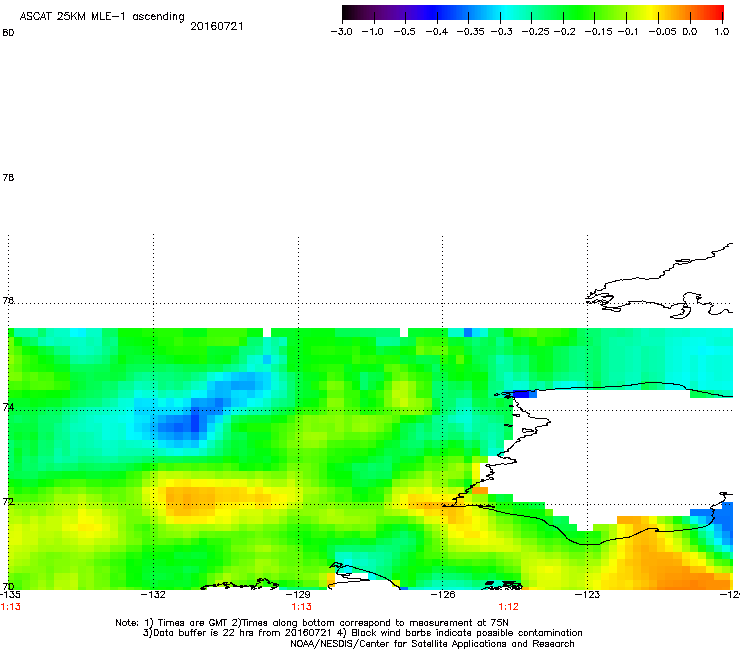The height and width of the screenshot is (650, 740).
Task: Click the longitude label -126
Action: [443, 595]
